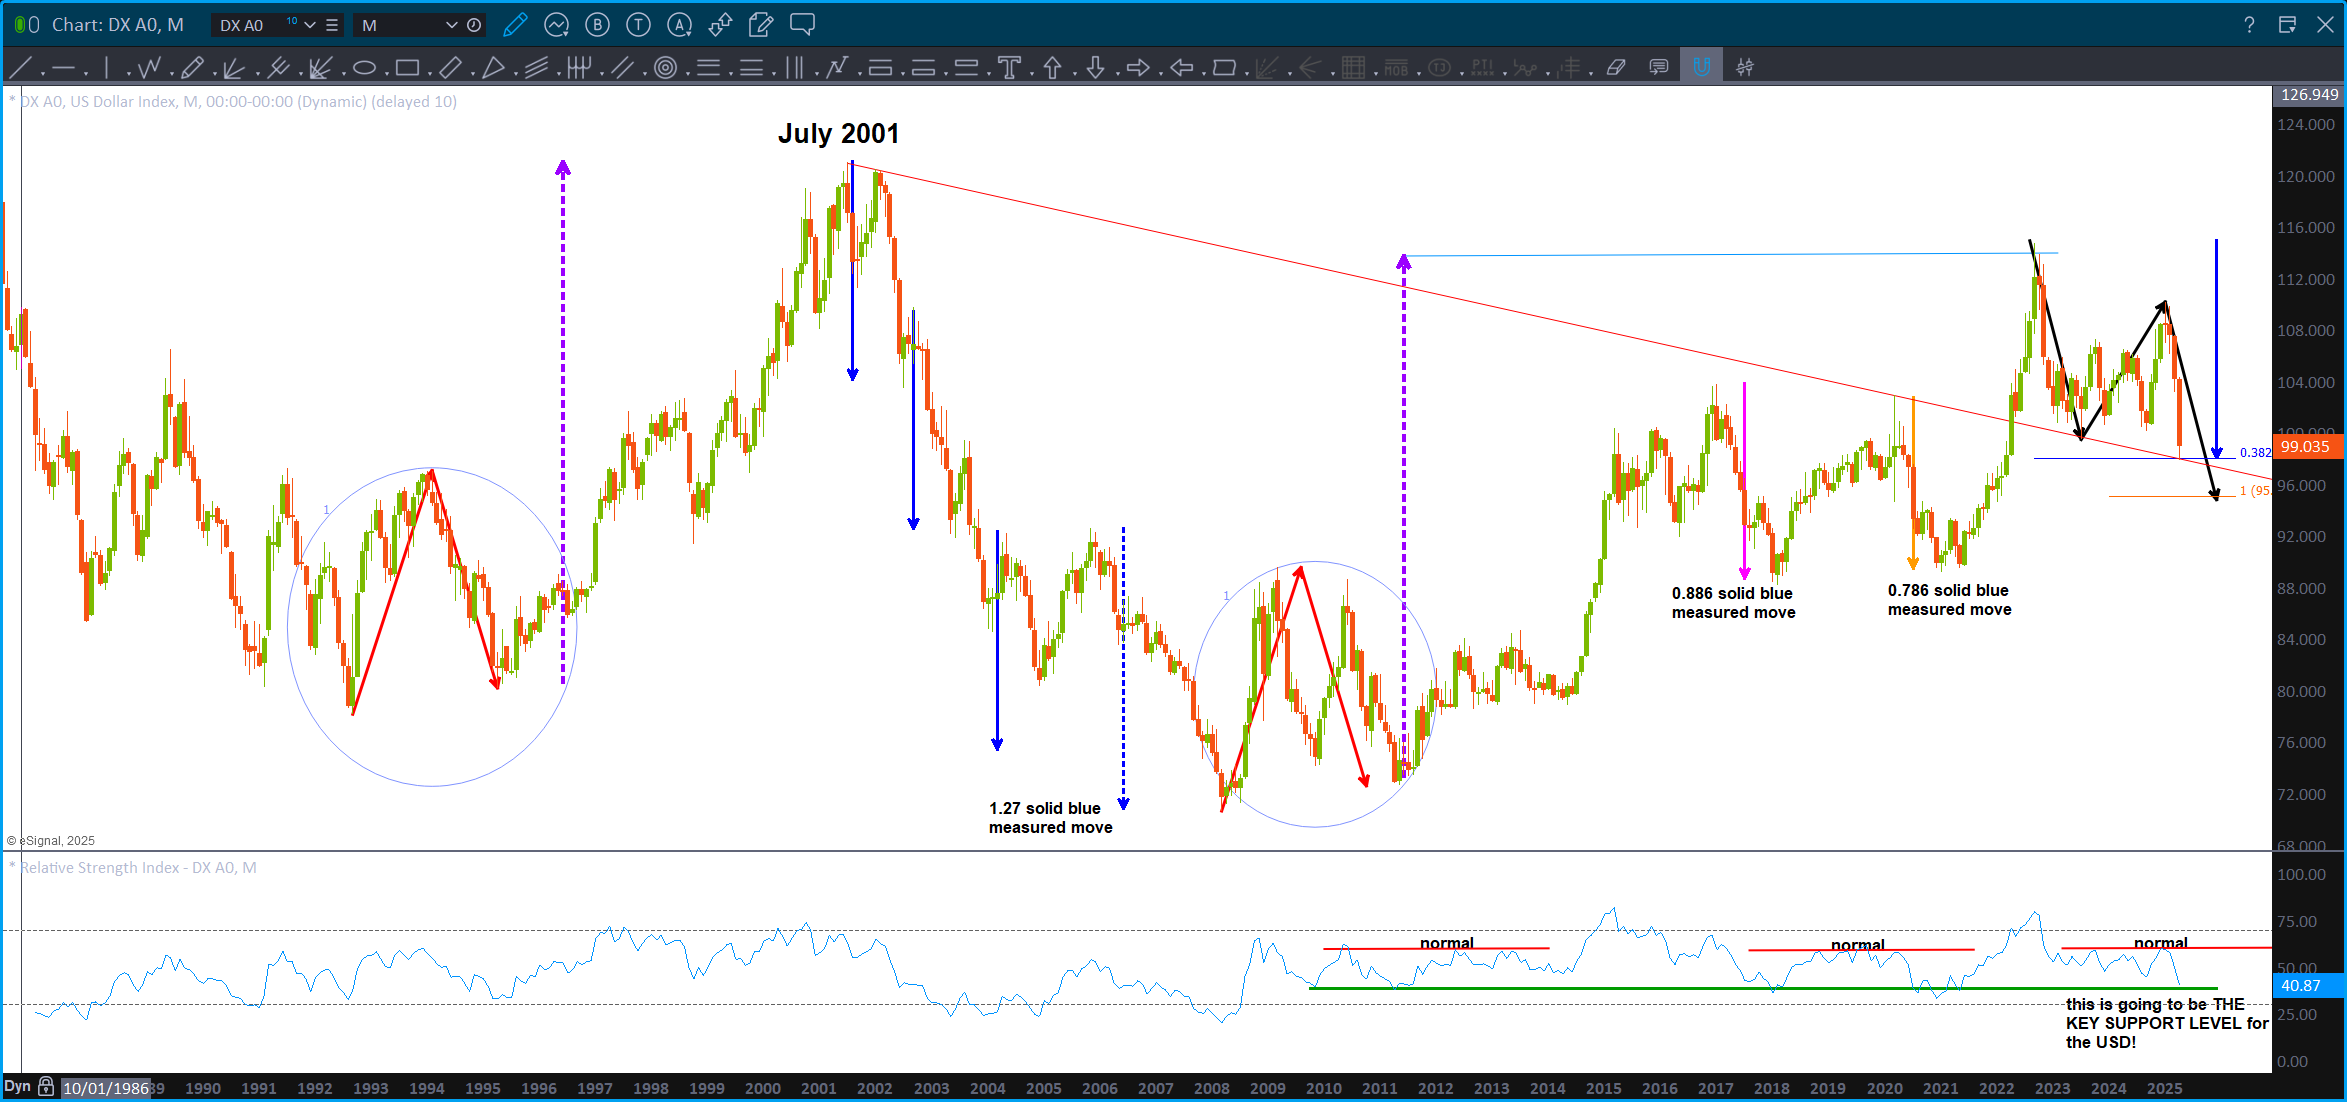Select the right arrow marker tool
2347x1102 pixels.
(x=1138, y=68)
